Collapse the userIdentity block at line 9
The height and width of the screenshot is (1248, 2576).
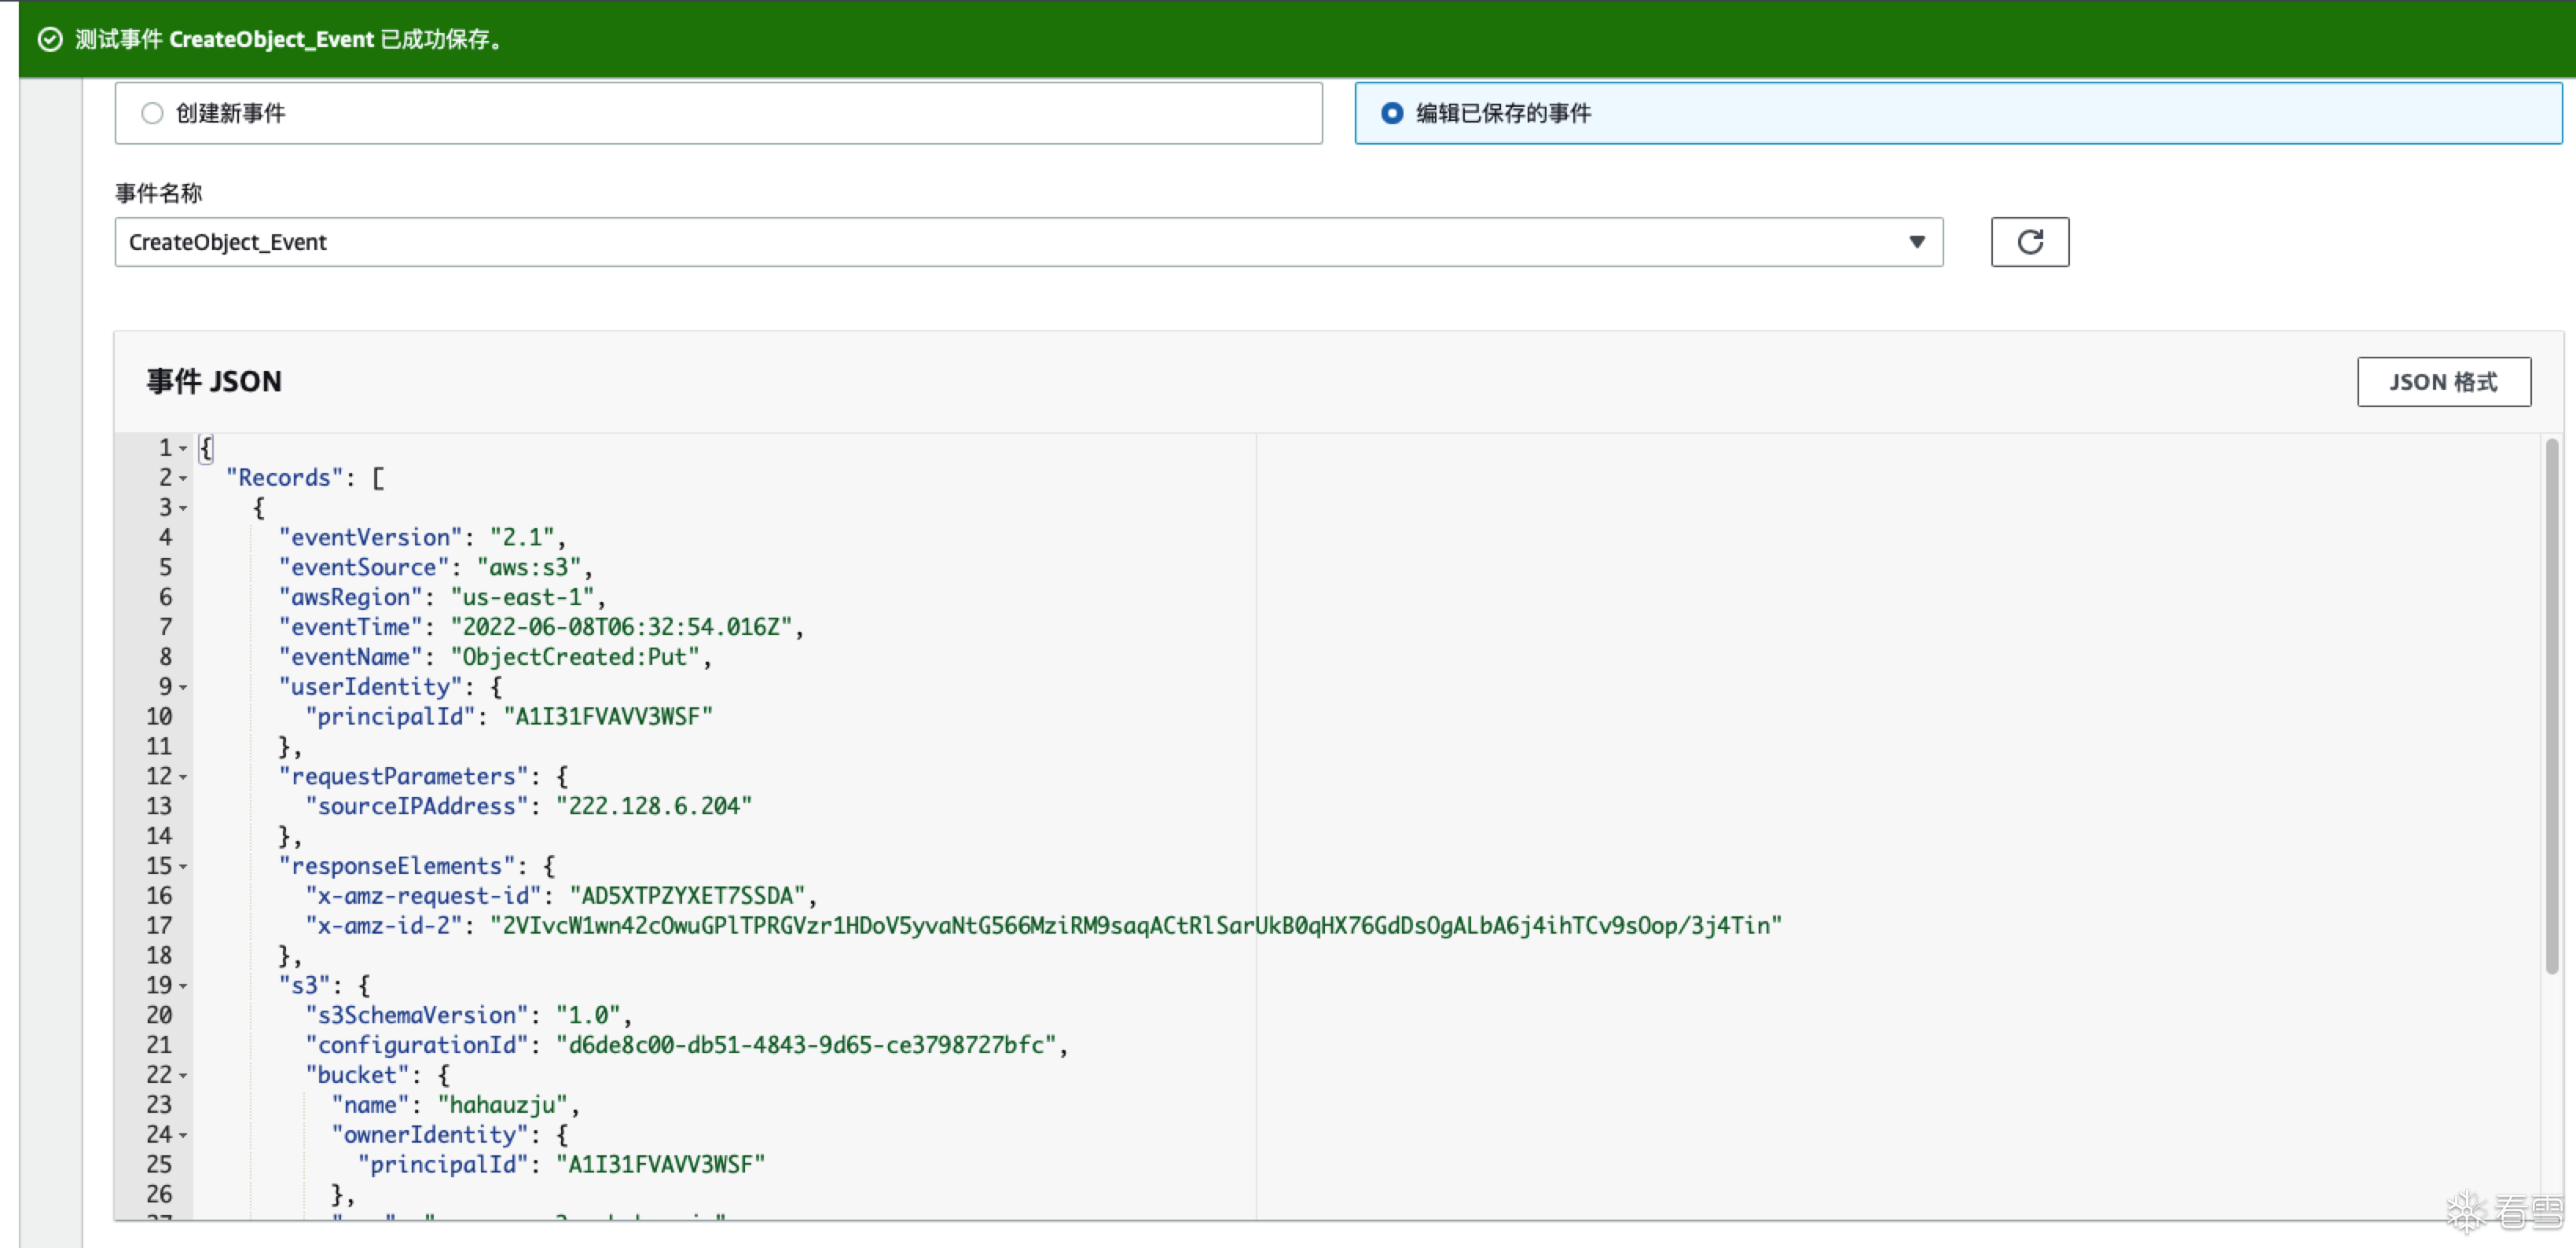183,688
